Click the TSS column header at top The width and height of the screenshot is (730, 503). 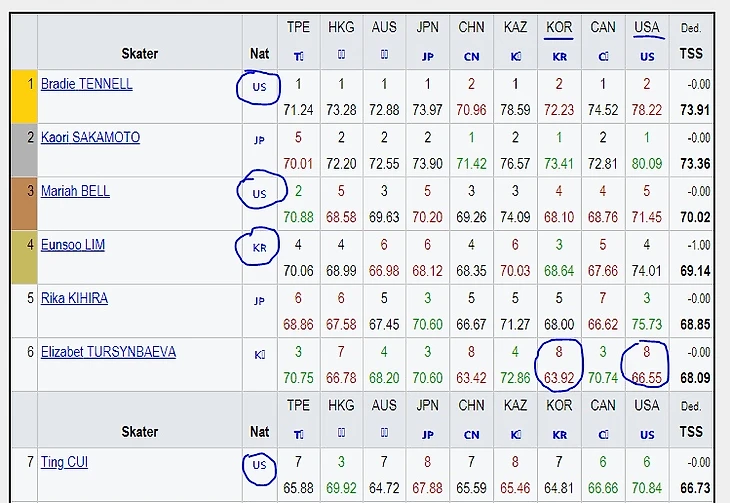coord(691,54)
